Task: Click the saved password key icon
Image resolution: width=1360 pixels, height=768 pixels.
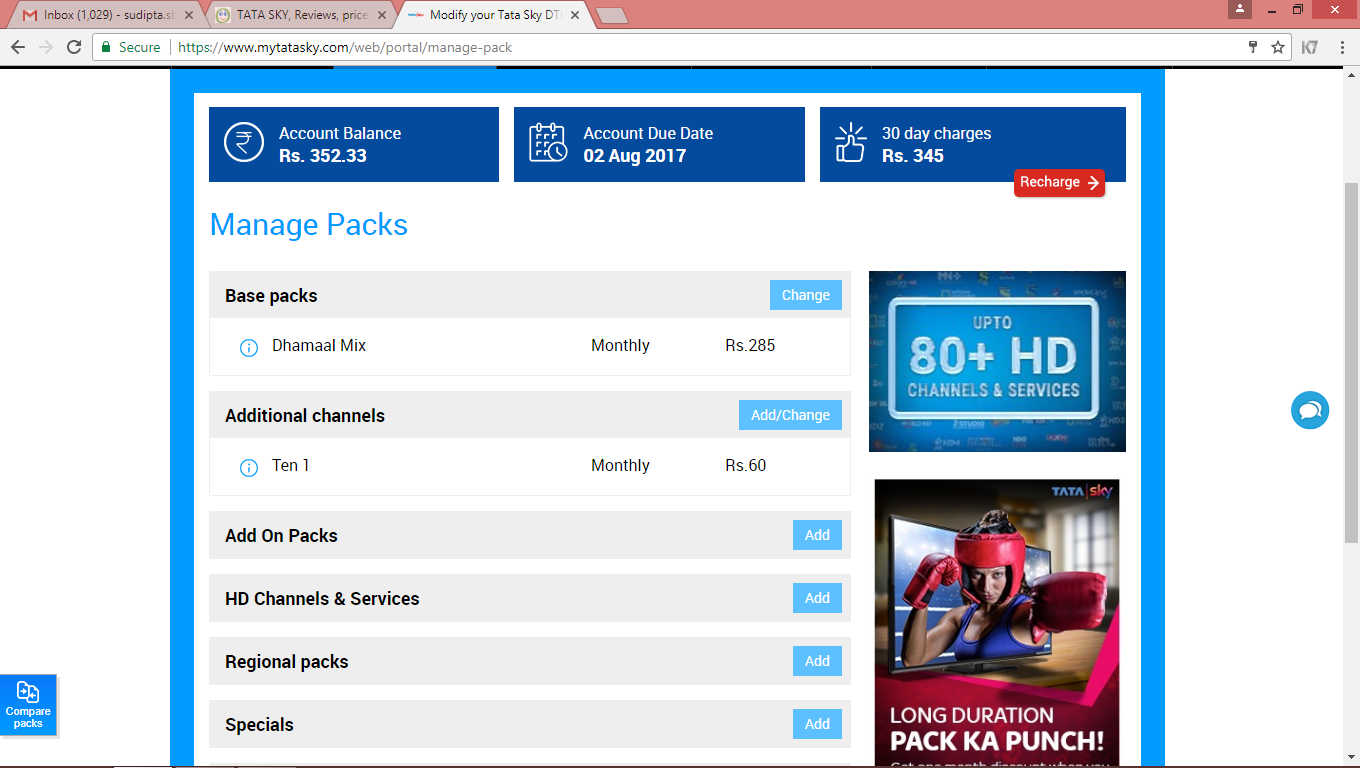Action: [x=1252, y=47]
